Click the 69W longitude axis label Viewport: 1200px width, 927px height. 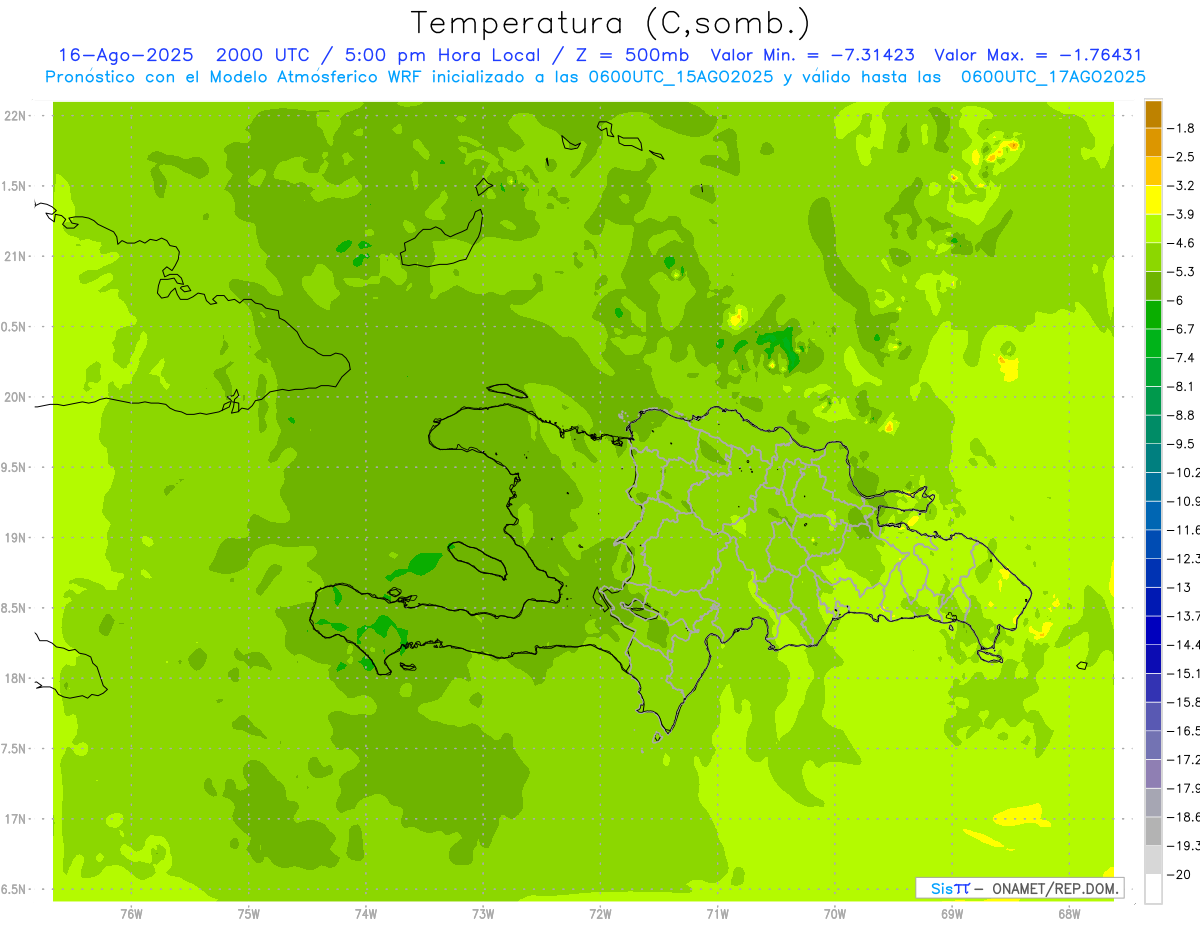(951, 913)
